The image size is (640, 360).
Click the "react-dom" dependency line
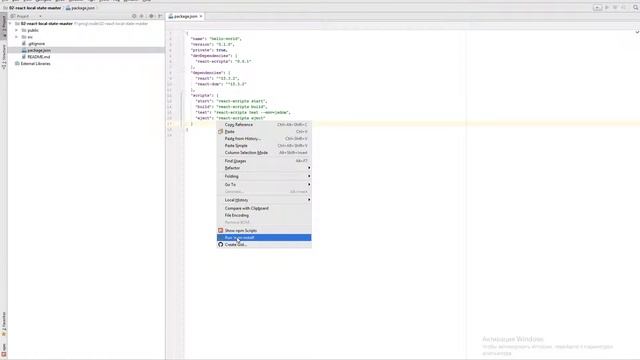[x=221, y=84]
